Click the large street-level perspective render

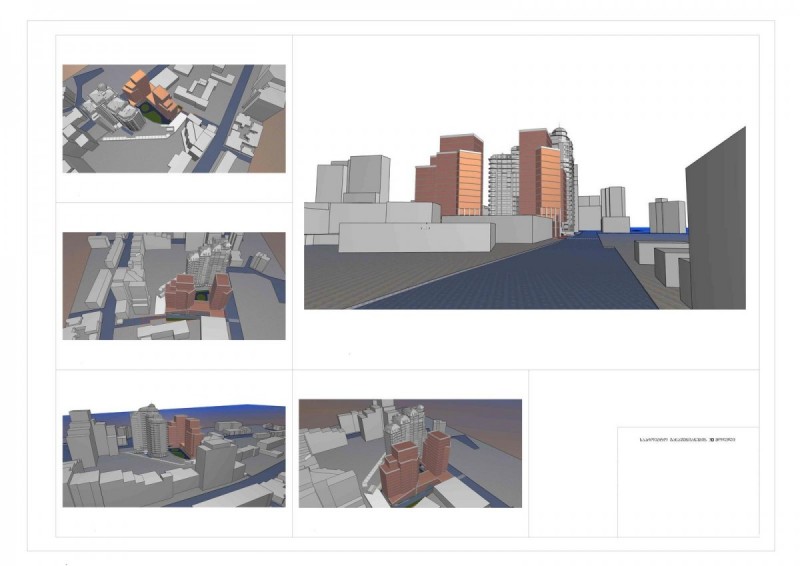point(524,218)
